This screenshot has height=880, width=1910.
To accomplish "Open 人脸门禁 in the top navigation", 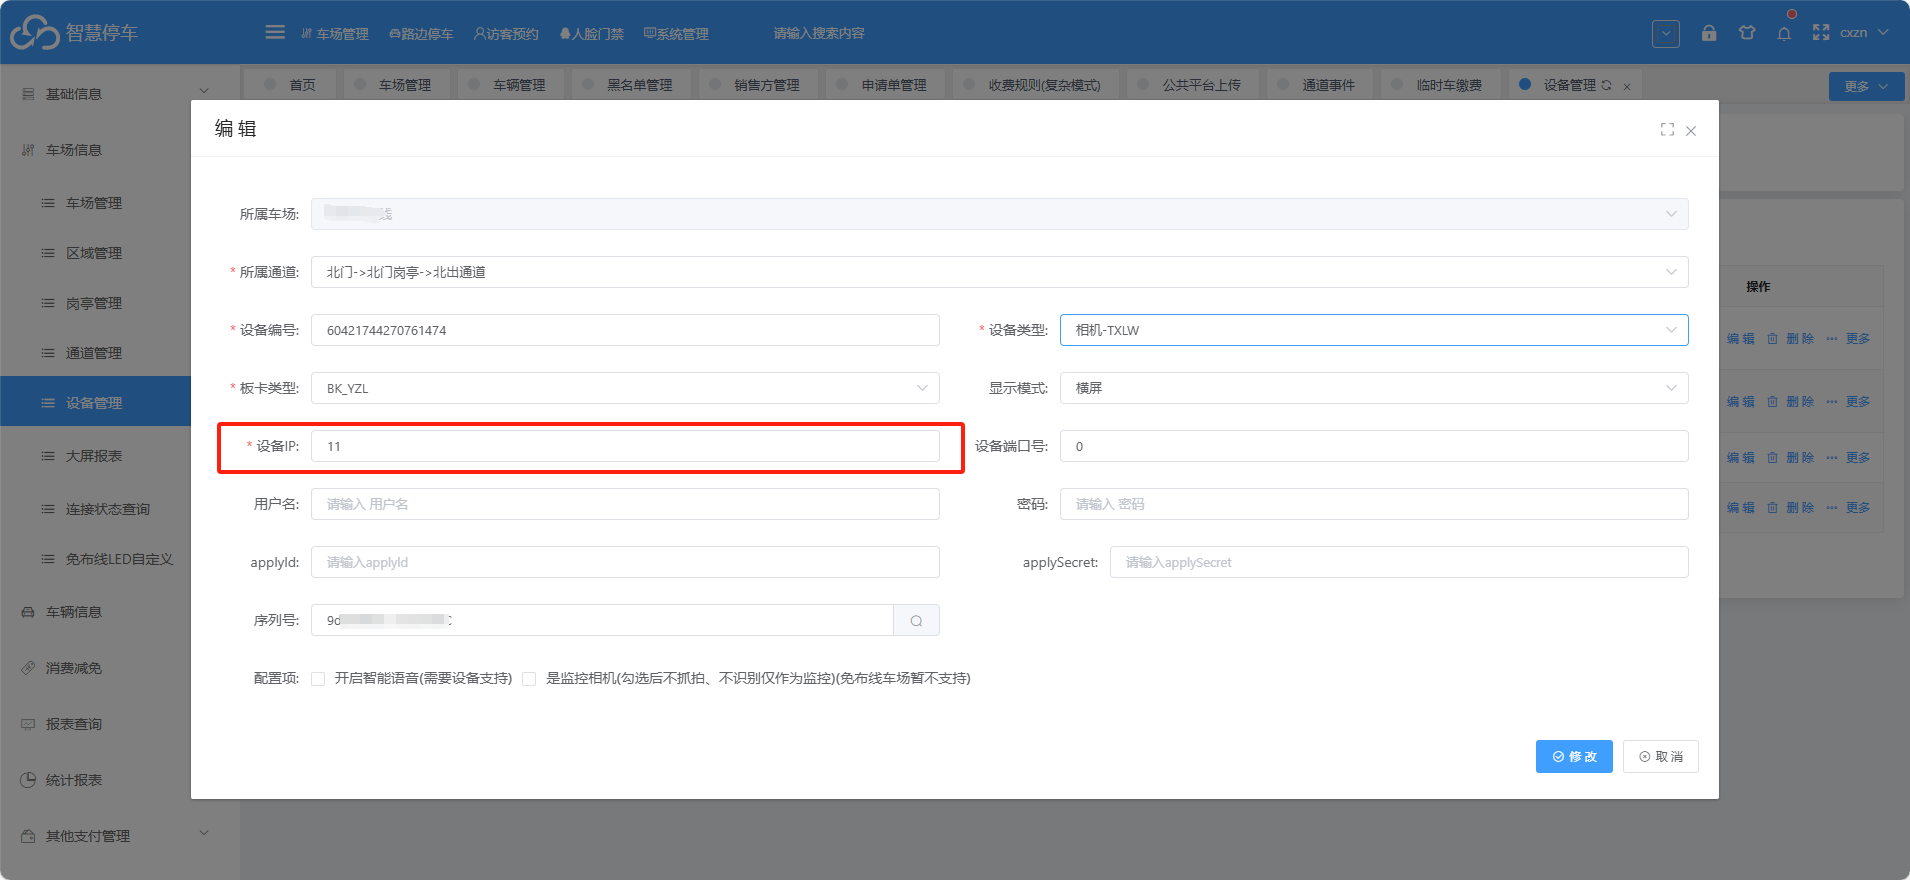I will point(591,34).
